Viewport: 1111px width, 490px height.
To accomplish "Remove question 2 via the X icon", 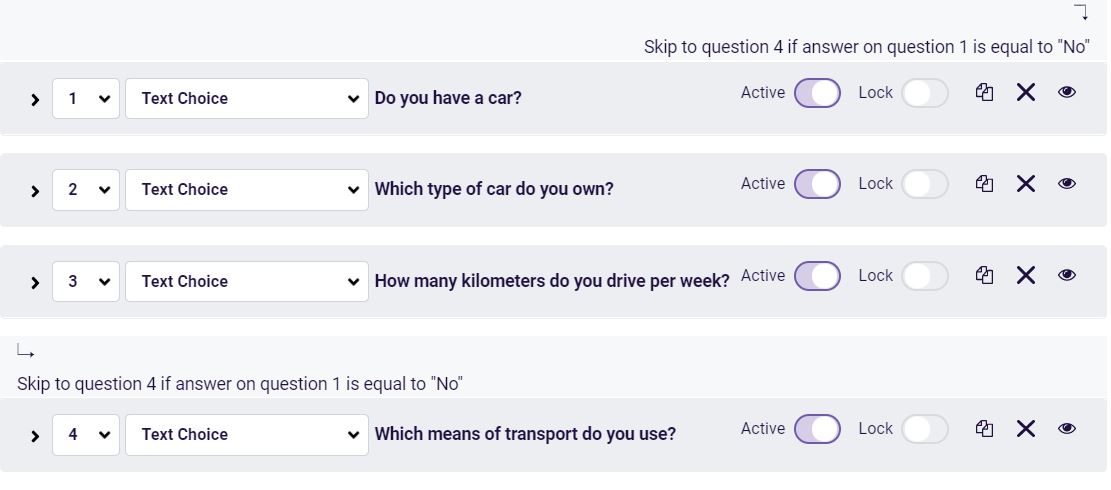I will tap(1026, 183).
